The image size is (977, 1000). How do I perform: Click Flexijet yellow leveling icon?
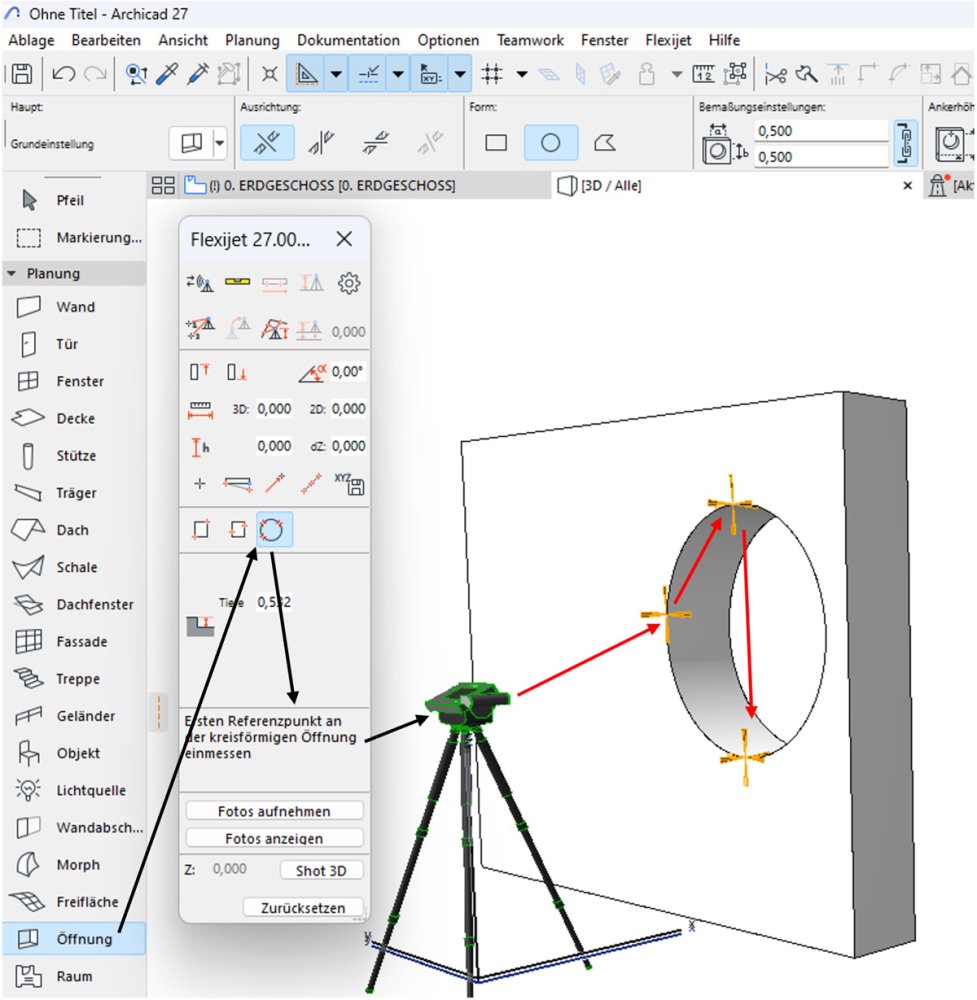pos(237,281)
